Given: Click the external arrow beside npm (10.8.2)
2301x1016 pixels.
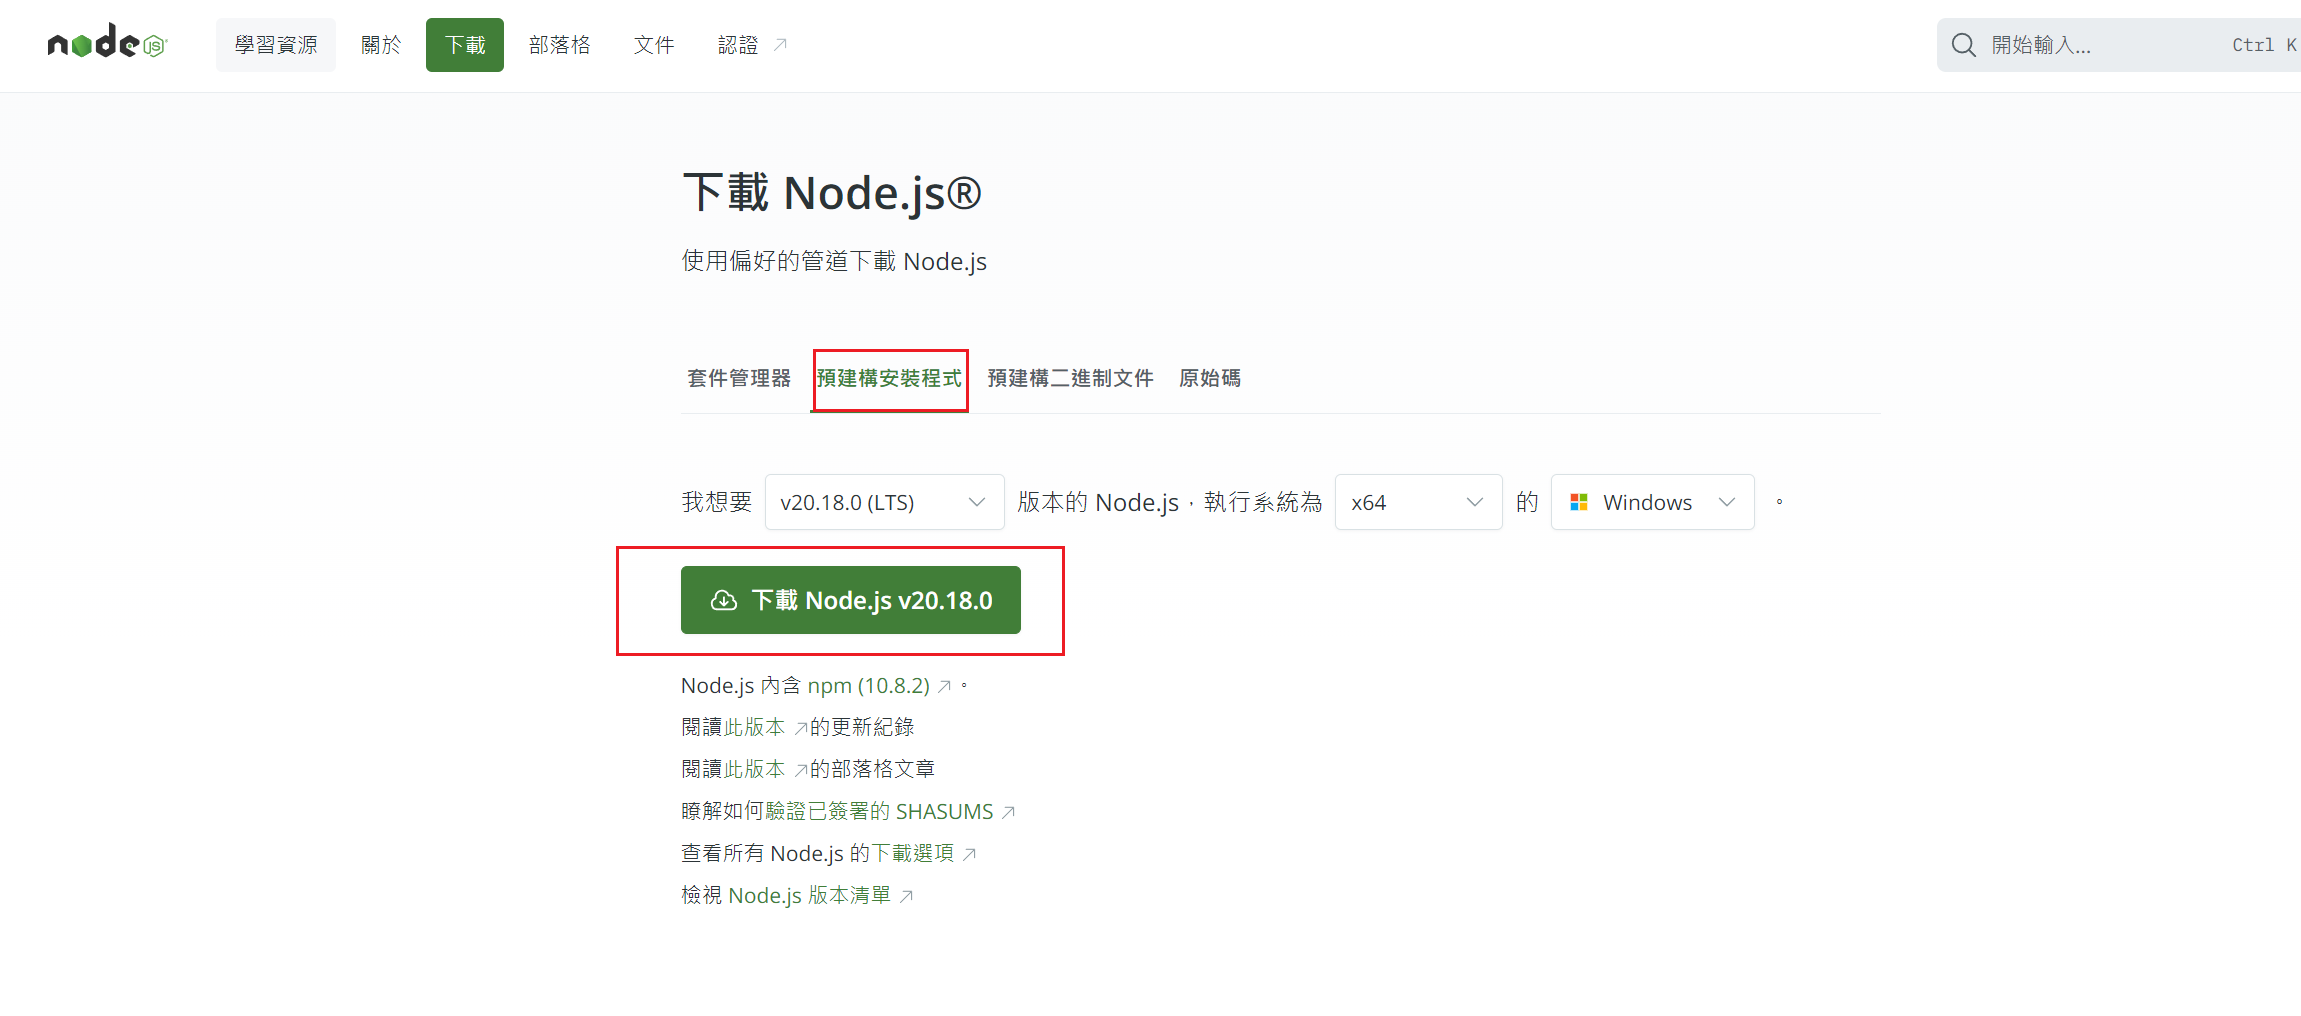Looking at the screenshot, I should tap(944, 686).
